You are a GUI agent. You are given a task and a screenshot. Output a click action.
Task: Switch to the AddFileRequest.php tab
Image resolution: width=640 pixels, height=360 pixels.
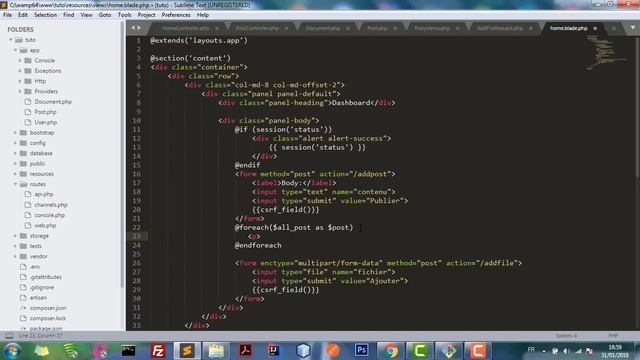[x=500, y=28]
